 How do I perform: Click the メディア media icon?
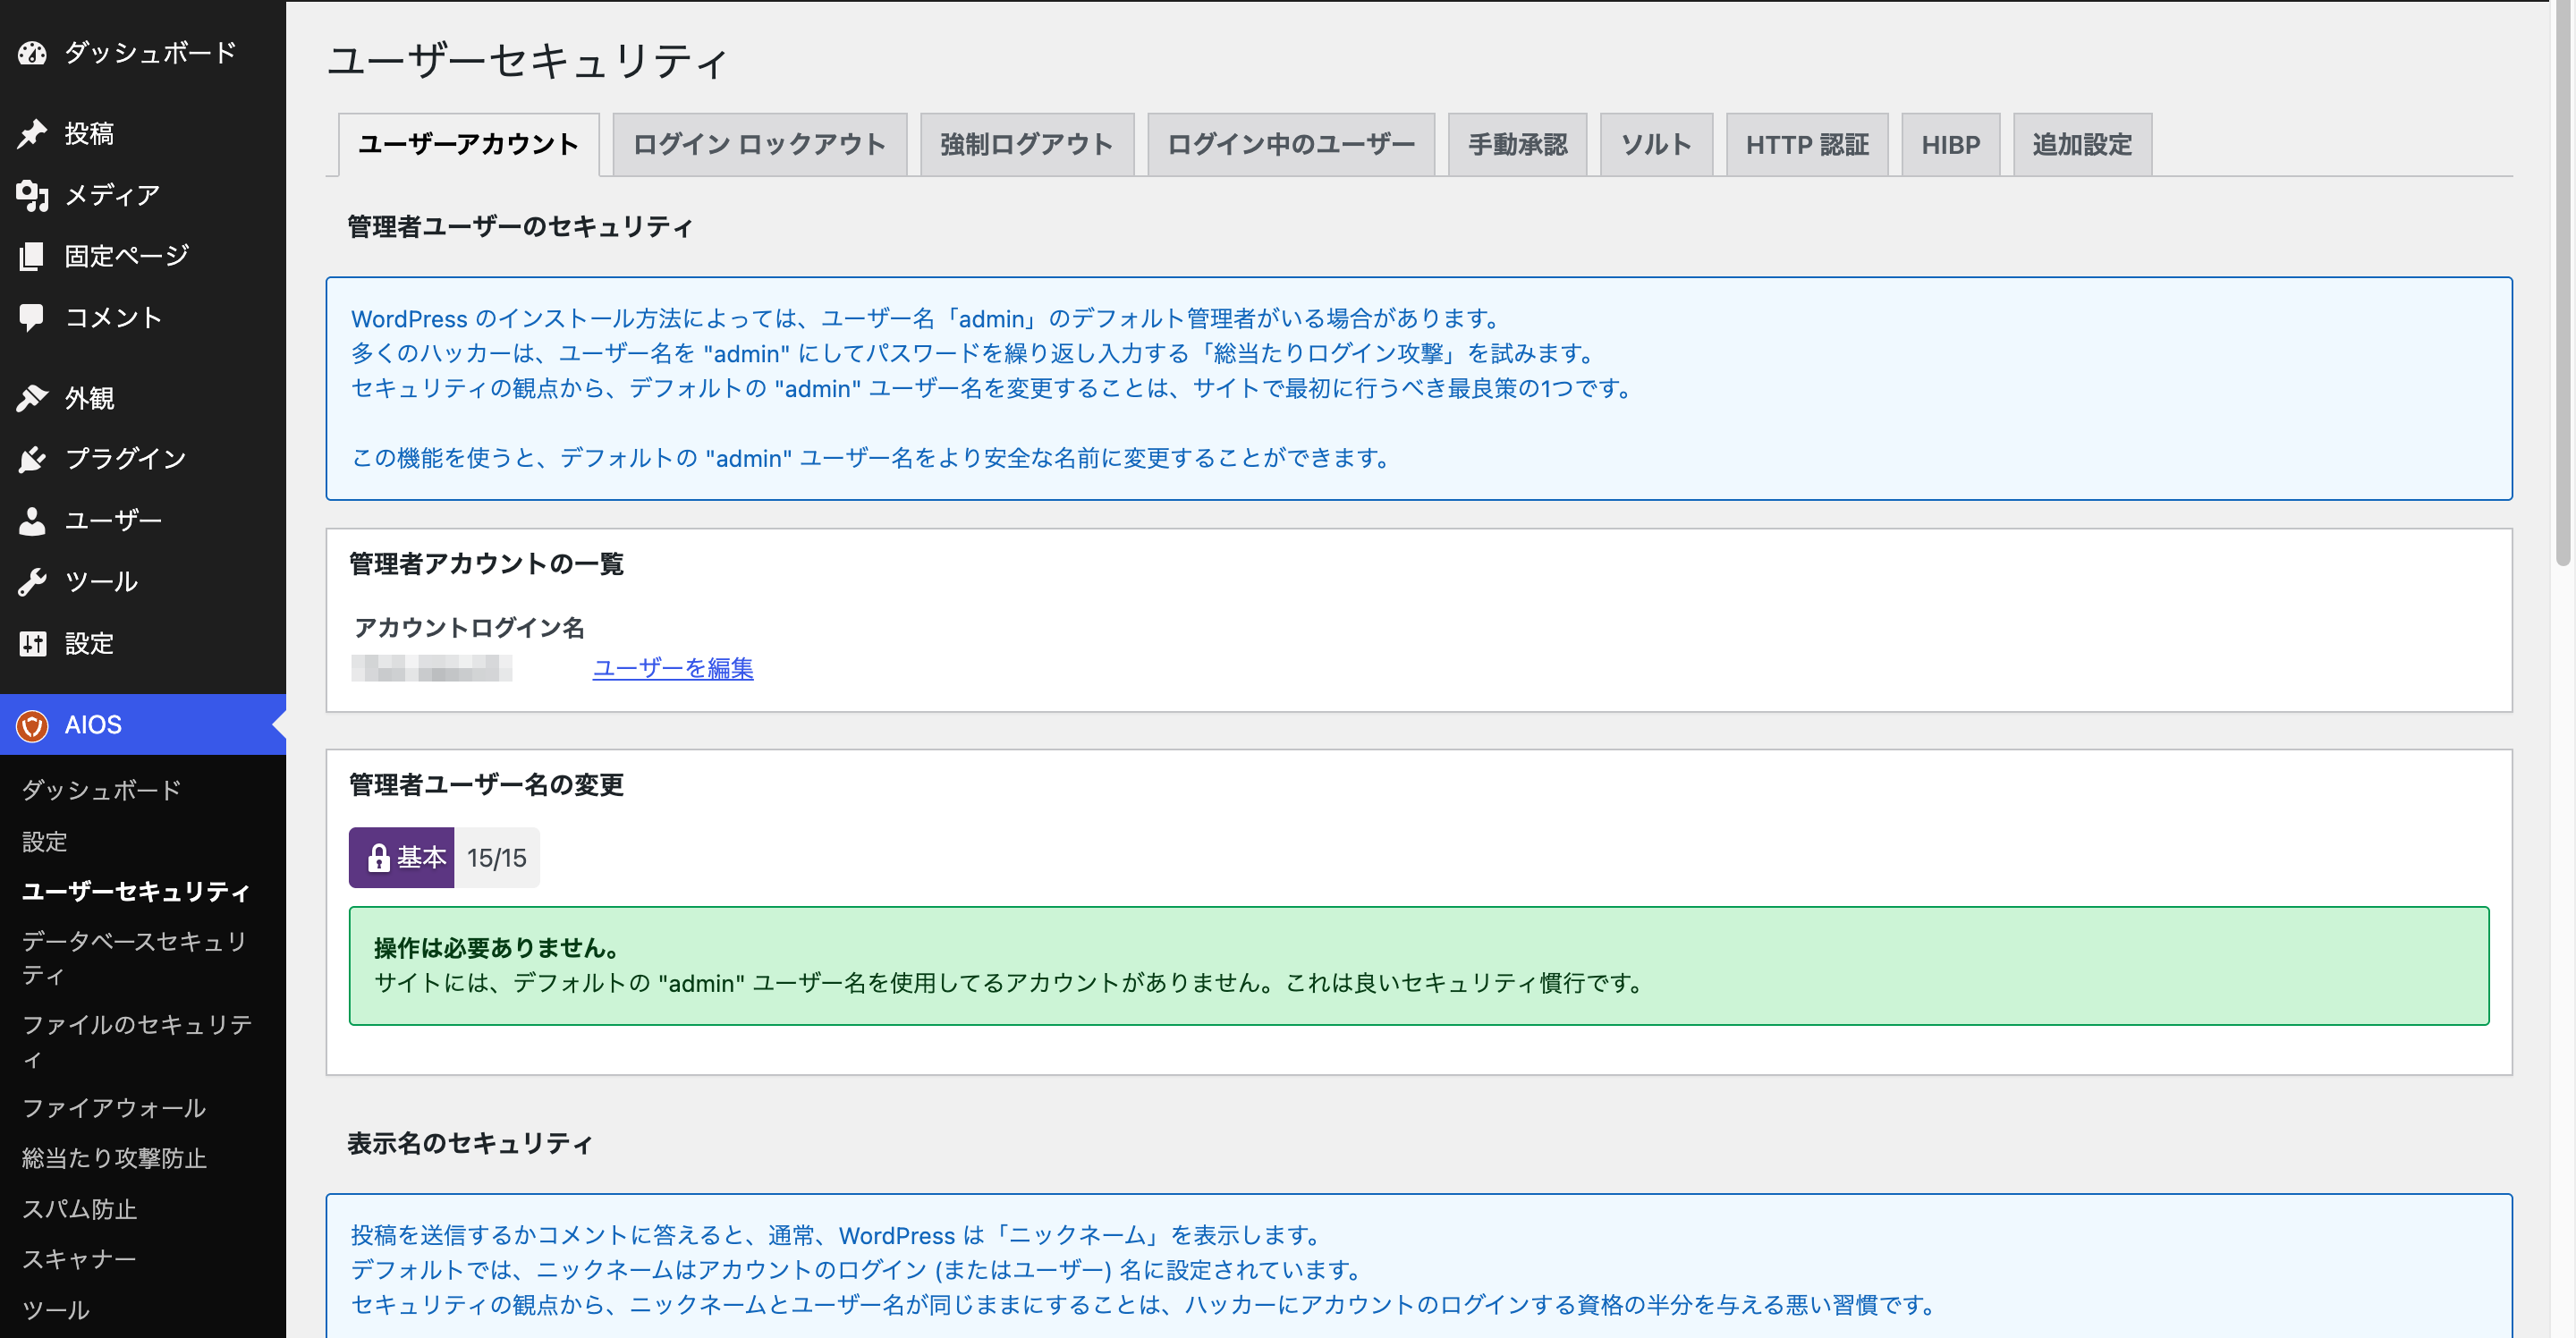point(32,195)
